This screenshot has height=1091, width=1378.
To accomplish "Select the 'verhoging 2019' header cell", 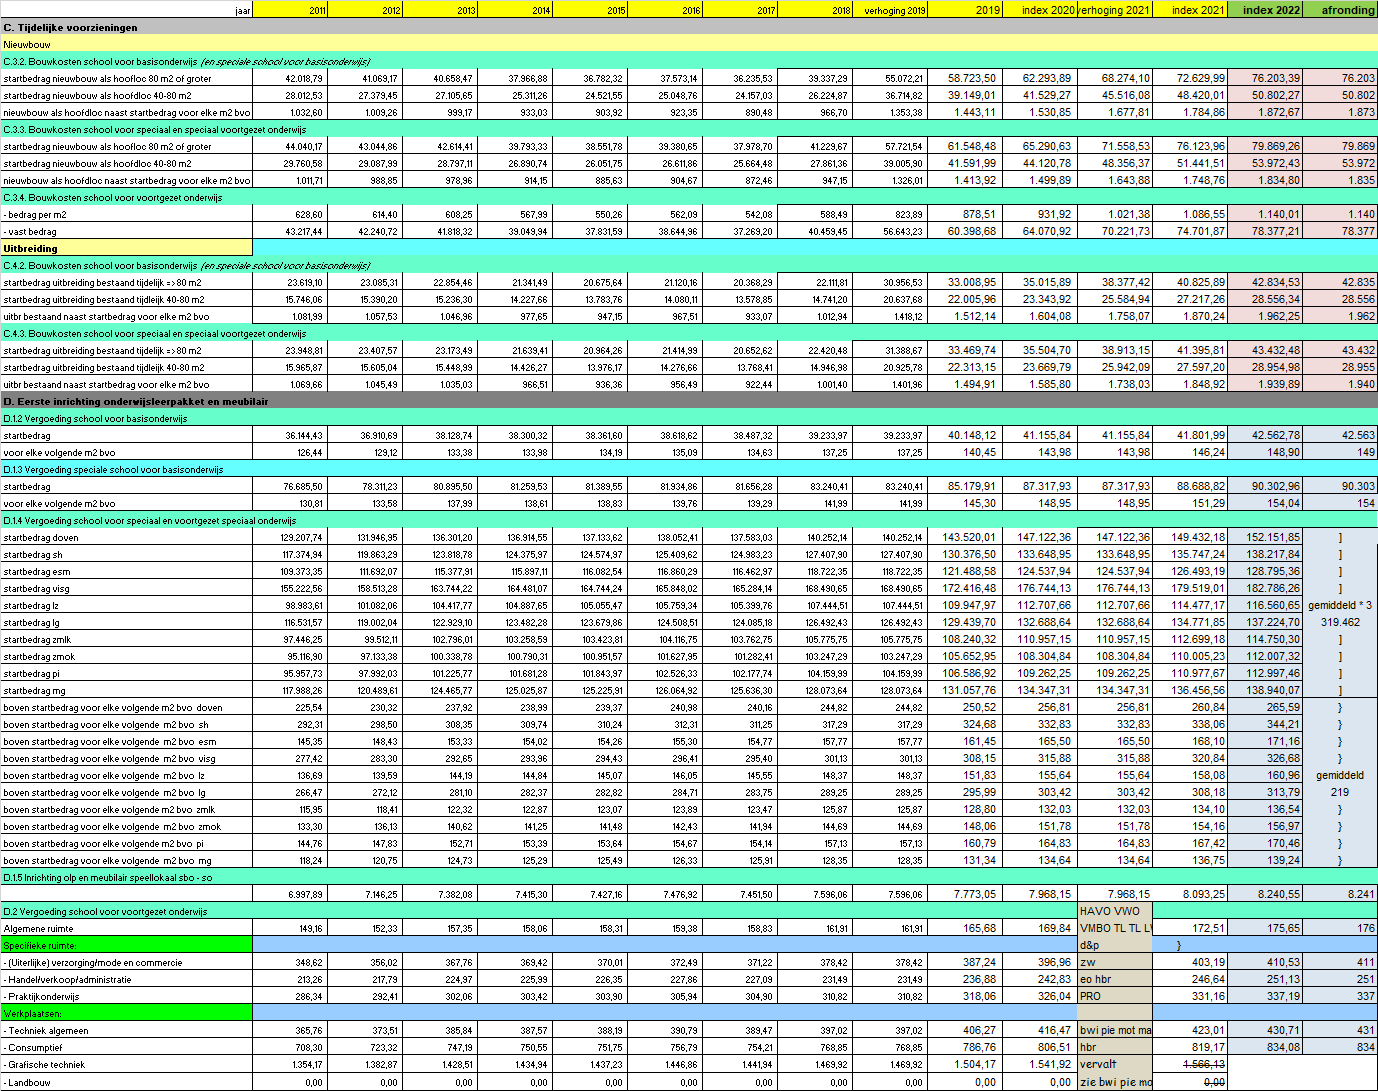I will click(x=890, y=10).
